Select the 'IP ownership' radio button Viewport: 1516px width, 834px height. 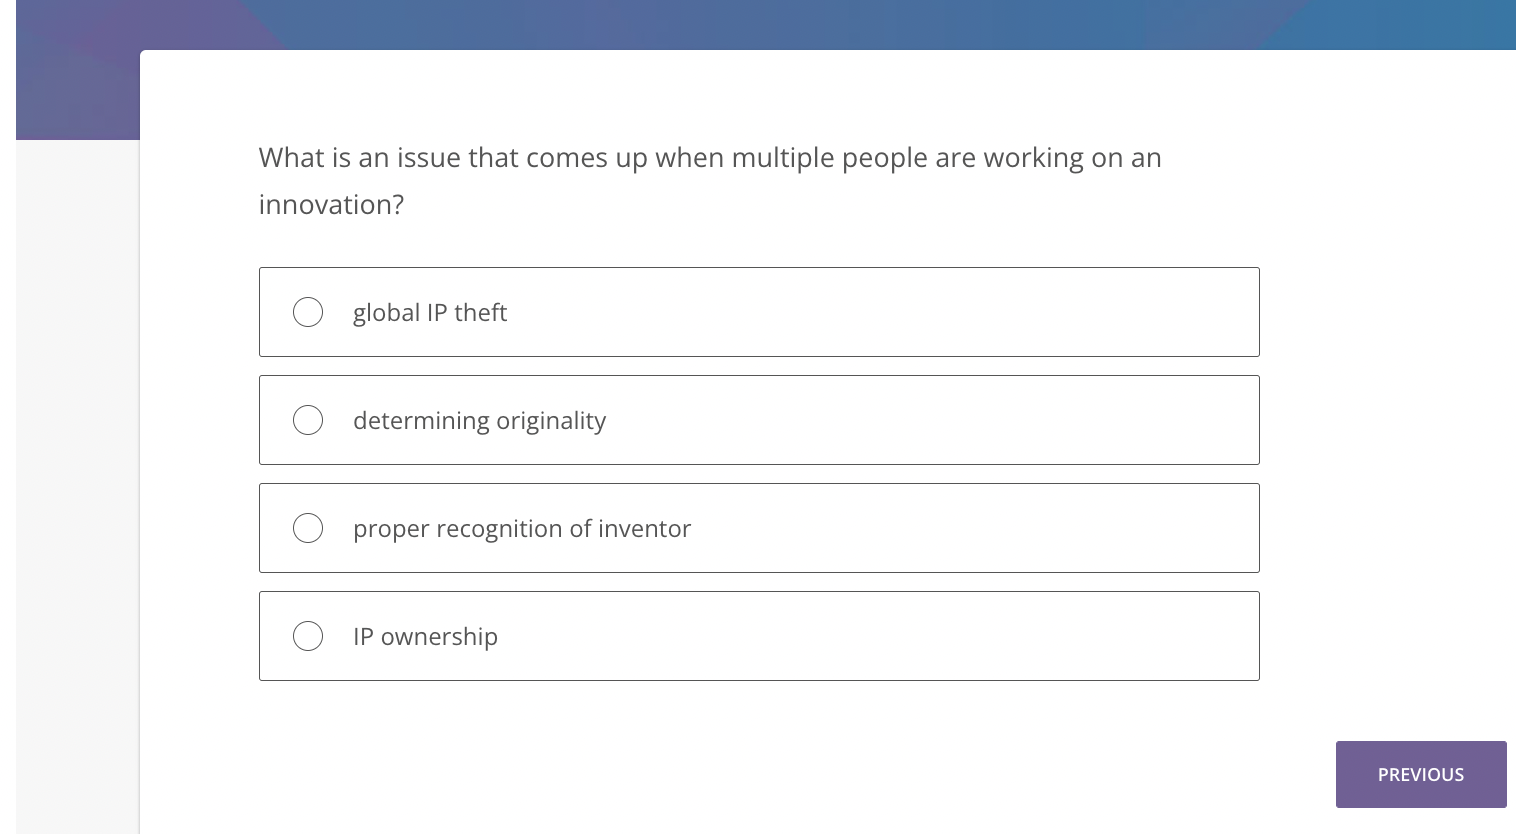308,636
